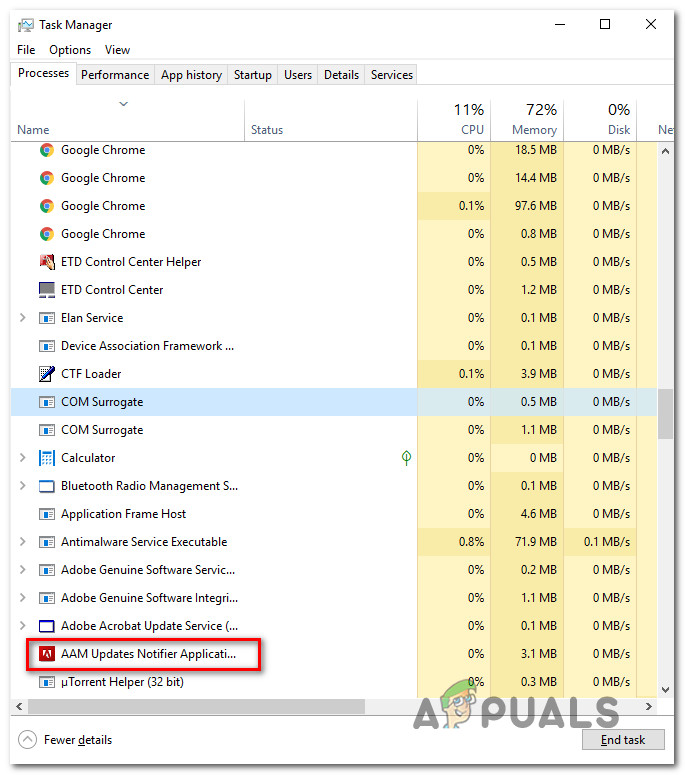Screen dimensions: 685x775
Task: Click the COM Surrogate icon on the 1.1 MB row
Action: pyautogui.click(x=47, y=430)
